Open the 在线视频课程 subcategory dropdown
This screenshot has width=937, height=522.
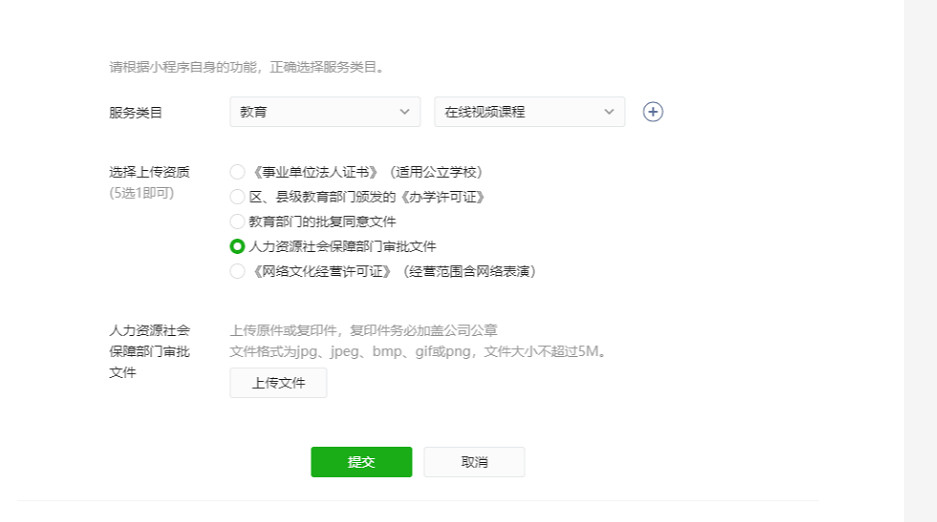point(529,112)
